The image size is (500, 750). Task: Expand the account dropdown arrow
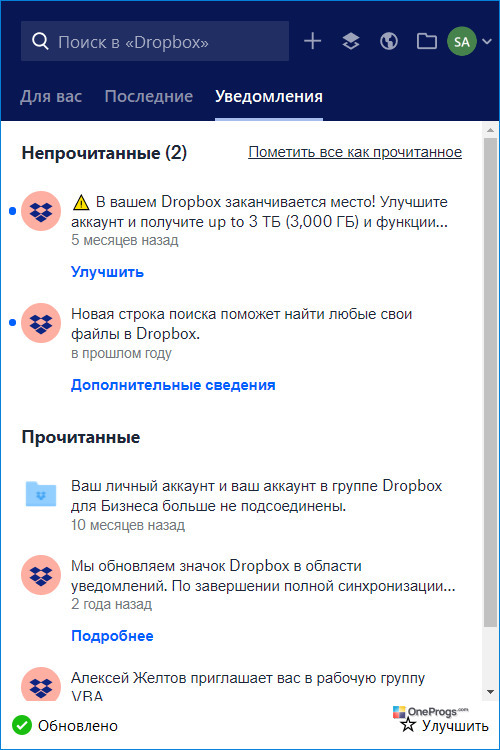pyautogui.click(x=487, y=42)
